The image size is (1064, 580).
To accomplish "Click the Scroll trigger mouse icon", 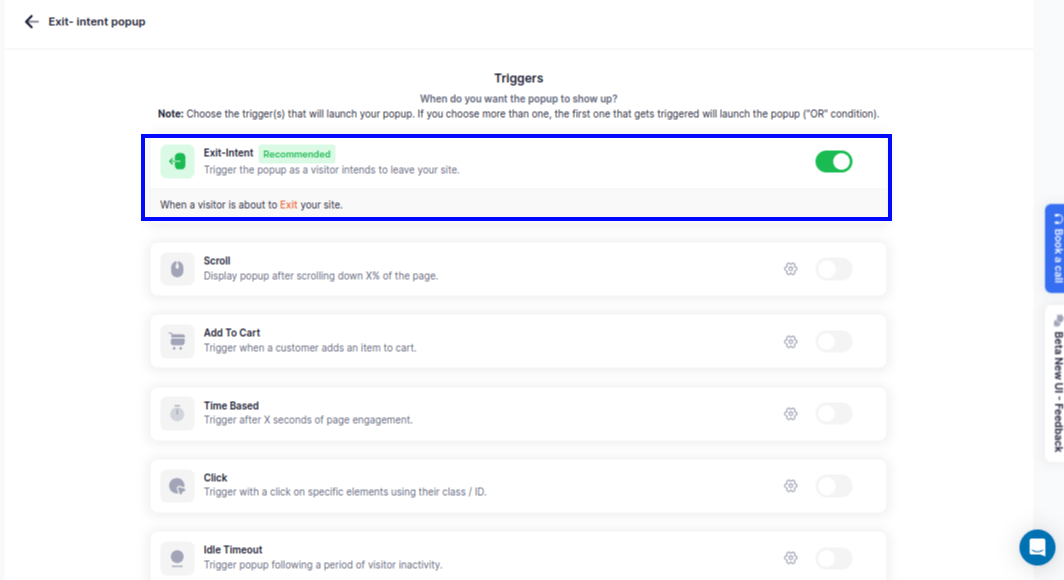I will click(x=178, y=268).
